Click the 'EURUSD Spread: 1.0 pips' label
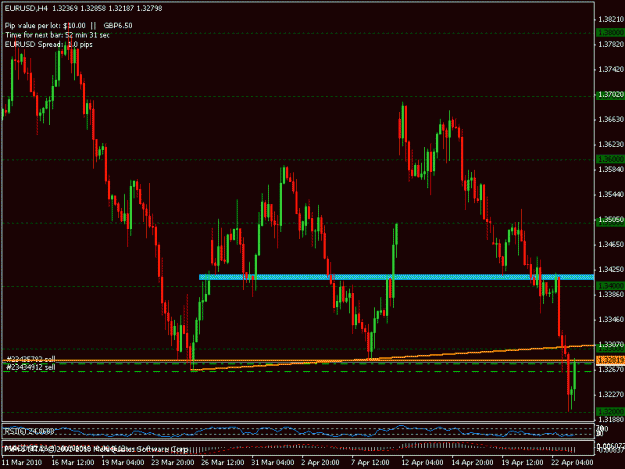The image size is (625, 469). (48, 44)
